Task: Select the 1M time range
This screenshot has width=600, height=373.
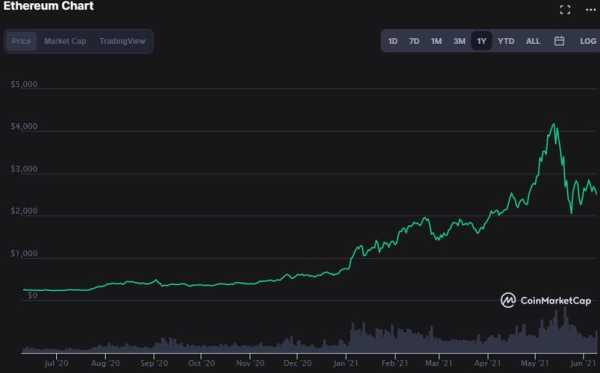Action: pos(437,41)
